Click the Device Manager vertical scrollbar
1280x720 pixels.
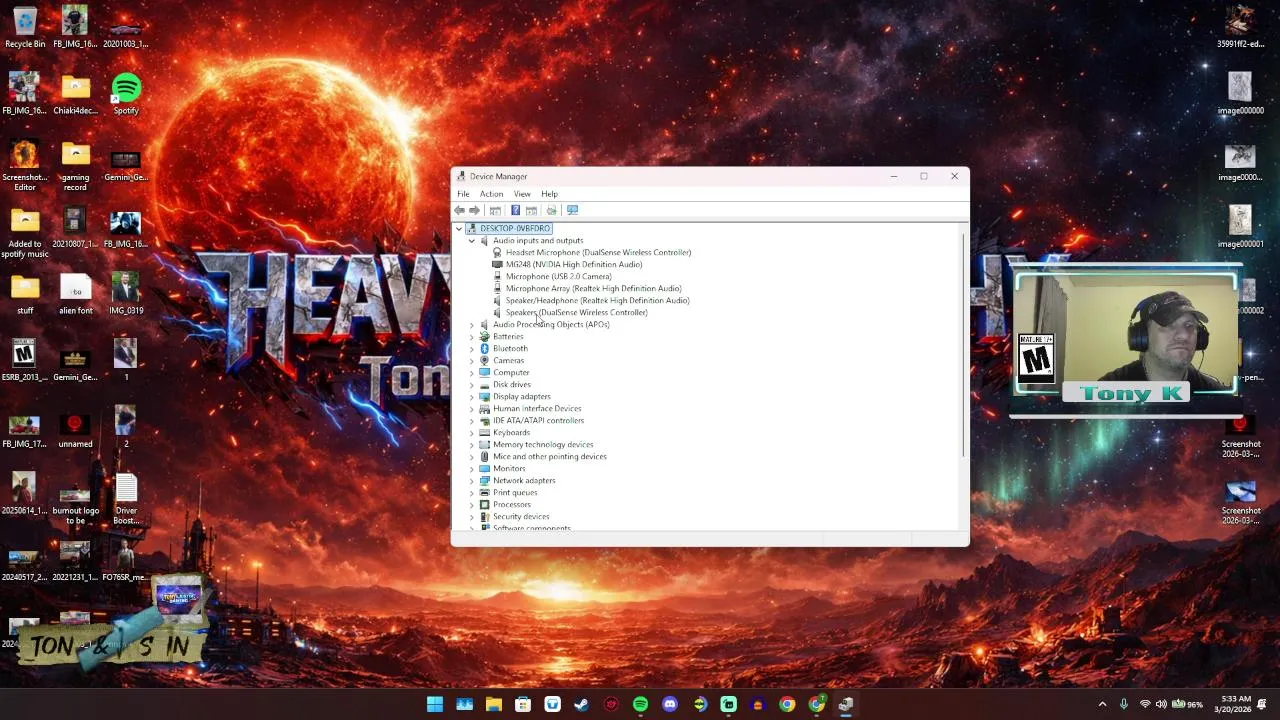[964, 345]
